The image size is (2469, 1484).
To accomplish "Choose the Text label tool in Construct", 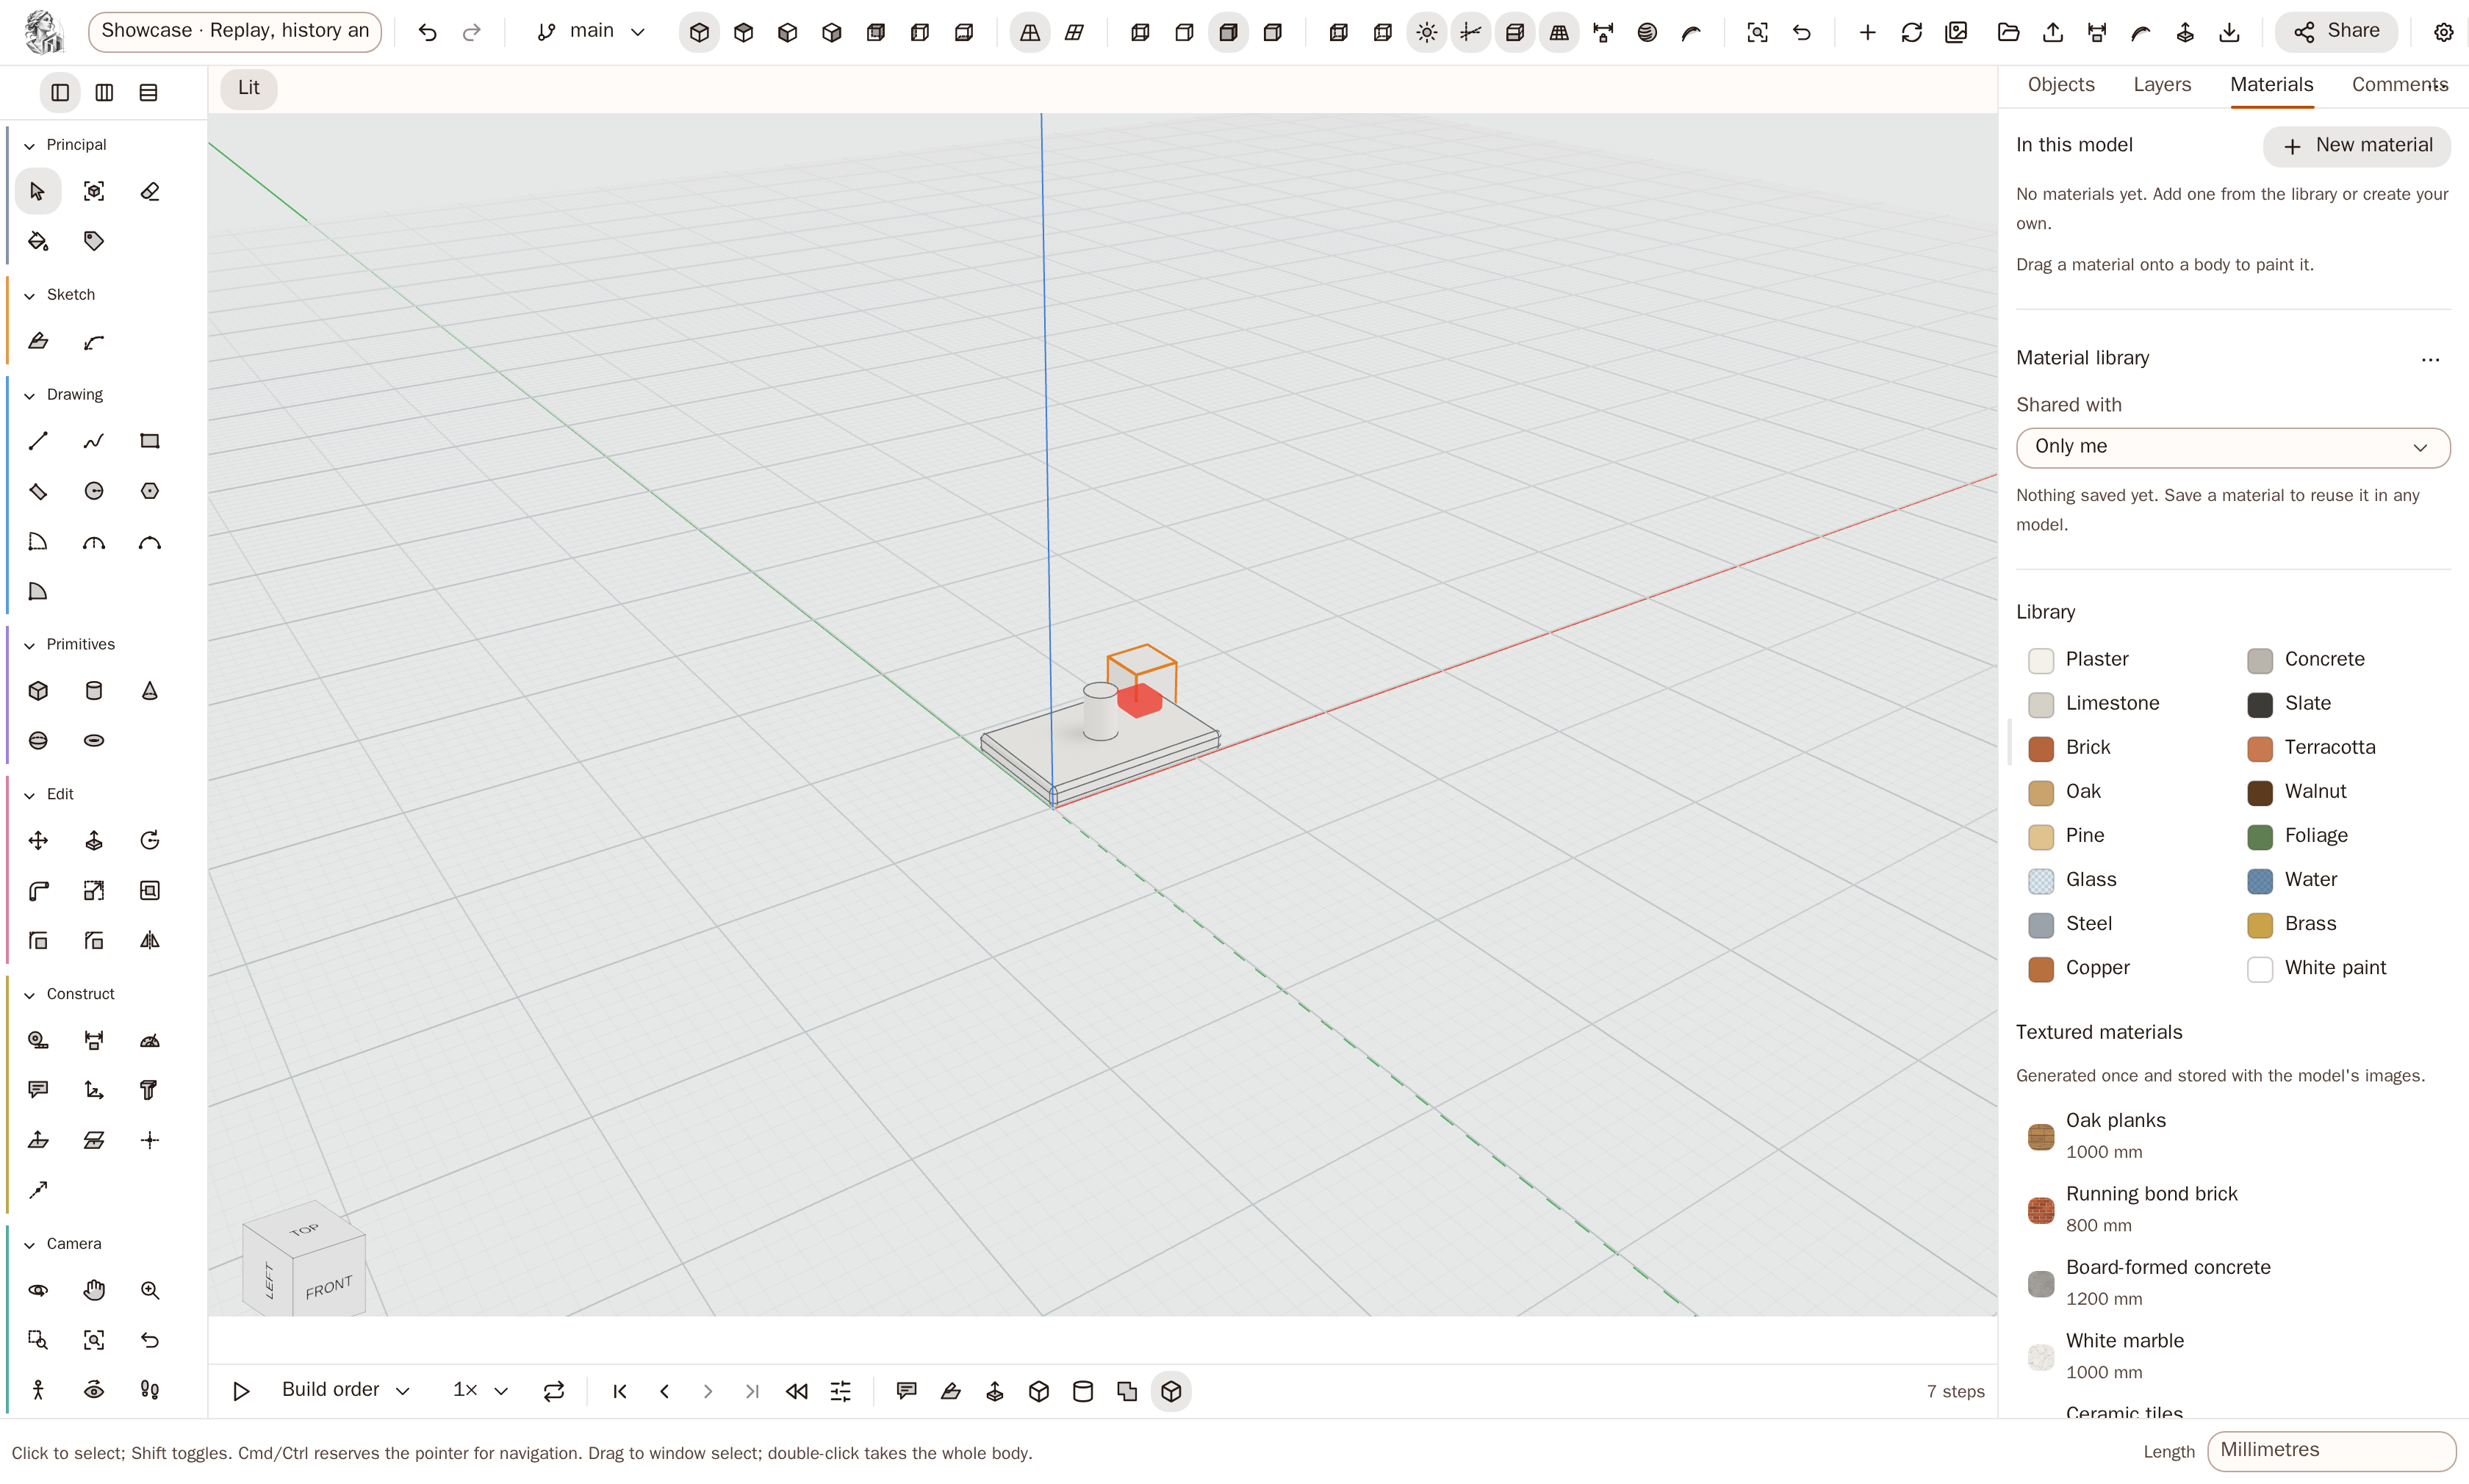I will (38, 1091).
